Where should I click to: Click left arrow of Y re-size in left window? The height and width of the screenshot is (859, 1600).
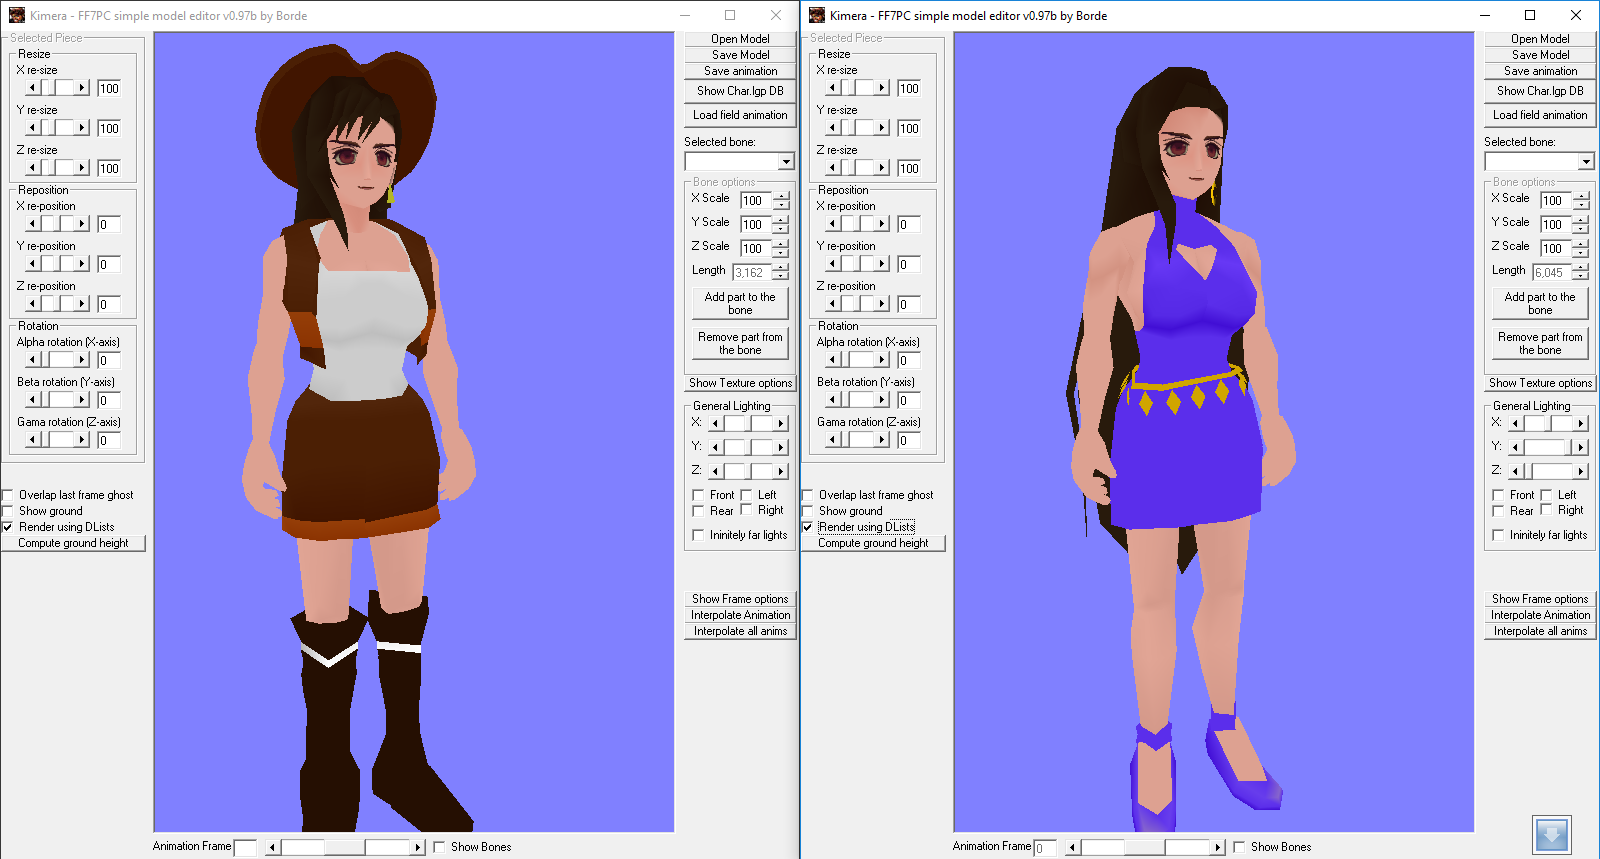pos(33,128)
